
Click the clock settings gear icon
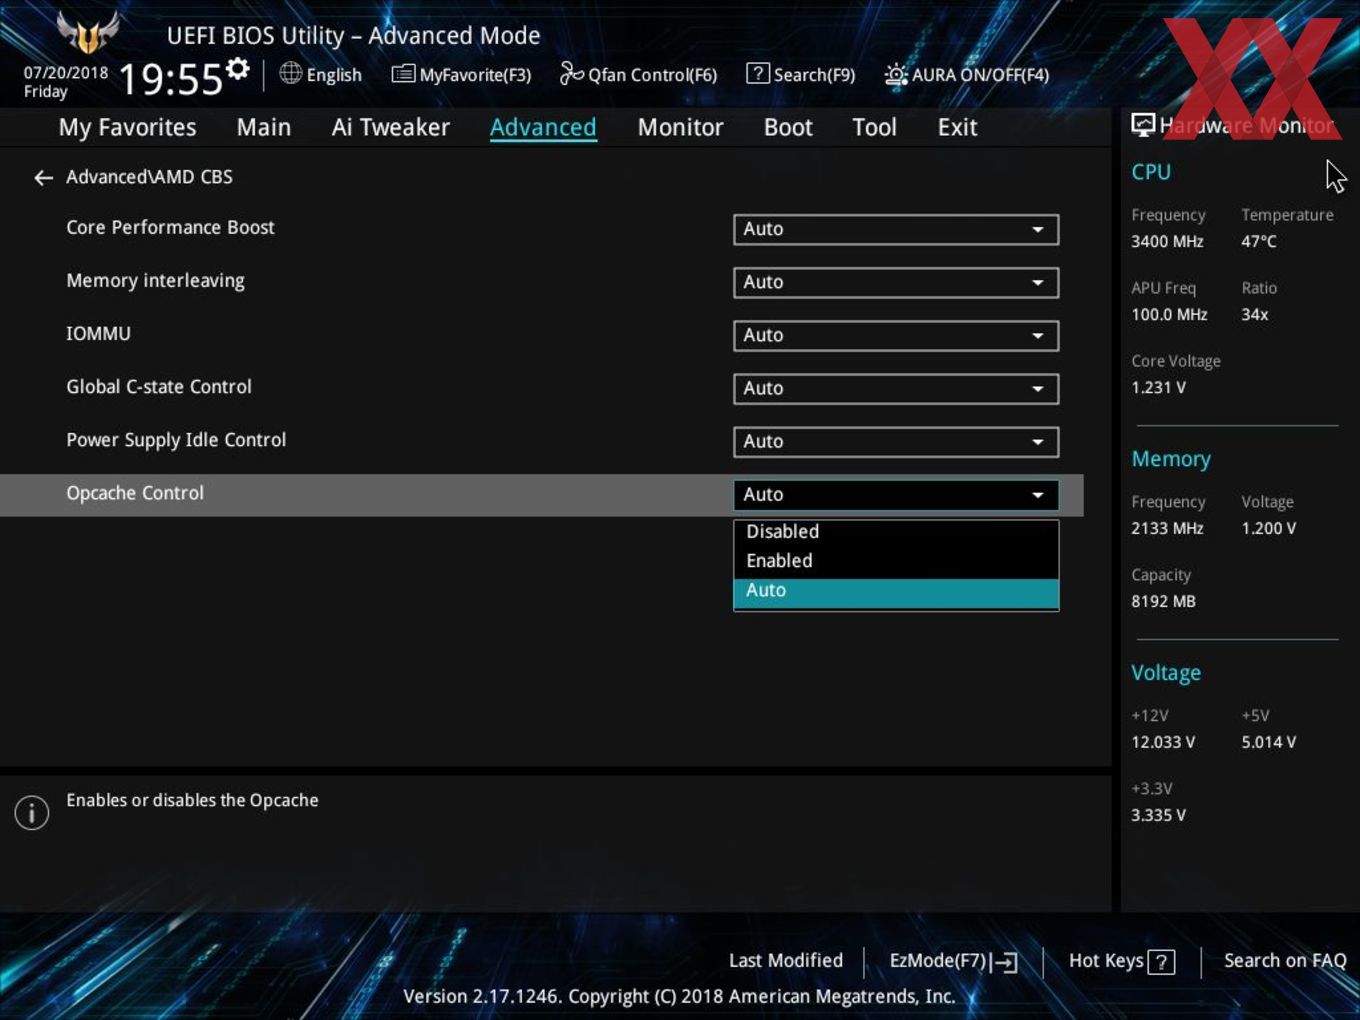click(x=238, y=69)
